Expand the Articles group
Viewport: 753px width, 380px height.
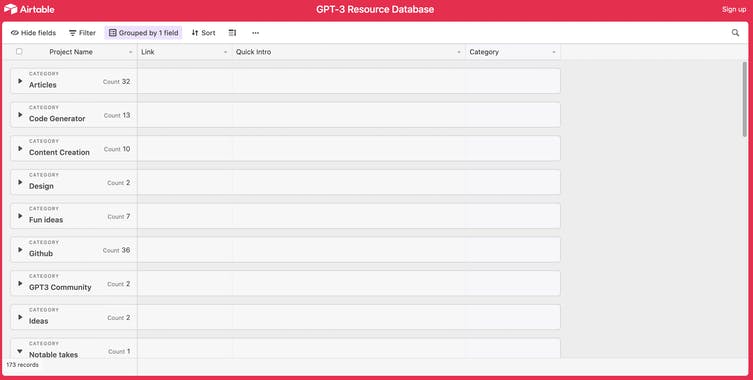pos(20,81)
